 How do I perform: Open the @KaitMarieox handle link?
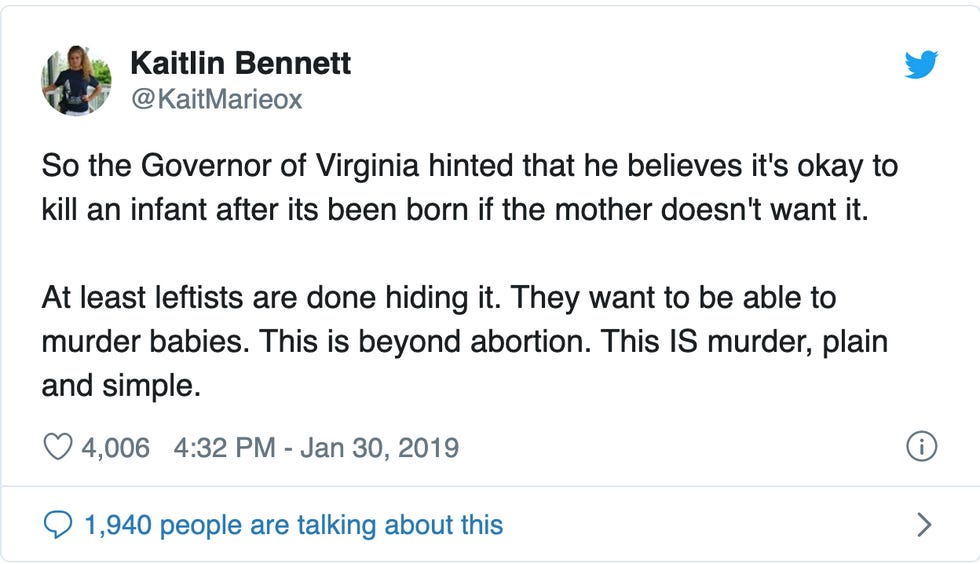(216, 99)
